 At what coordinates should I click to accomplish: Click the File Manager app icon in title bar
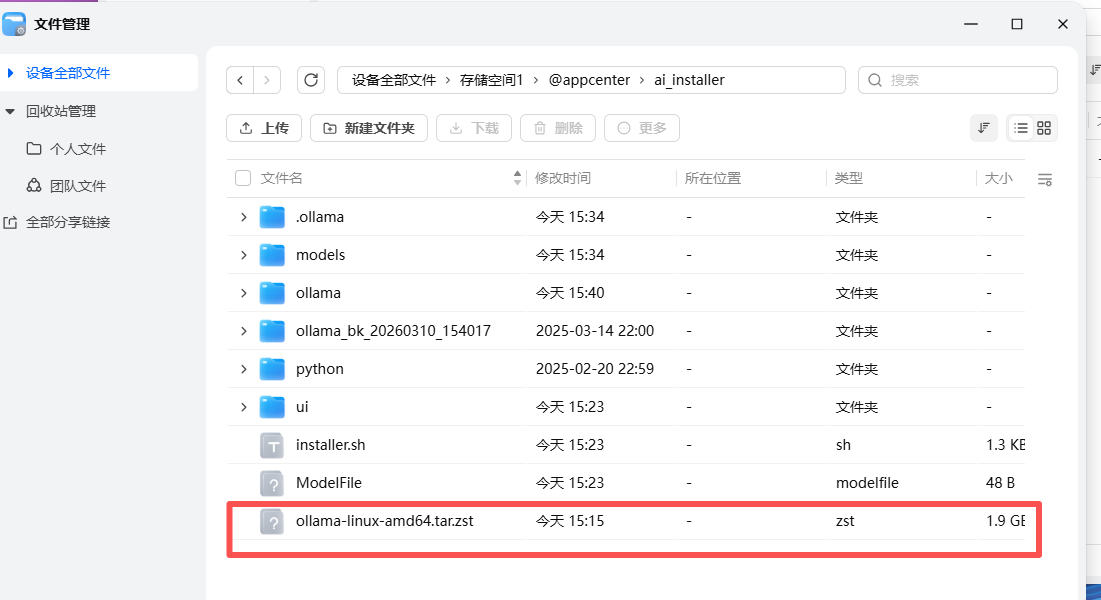tap(14, 24)
